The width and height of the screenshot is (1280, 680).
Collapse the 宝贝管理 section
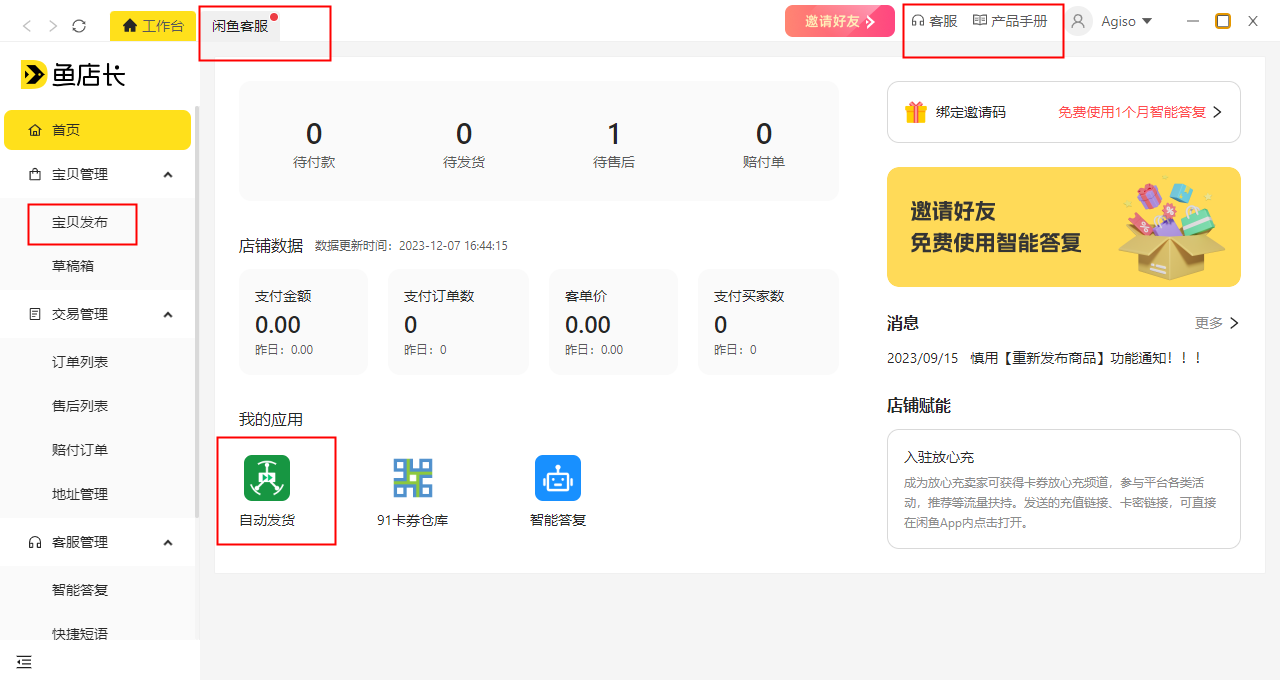pyautogui.click(x=168, y=174)
